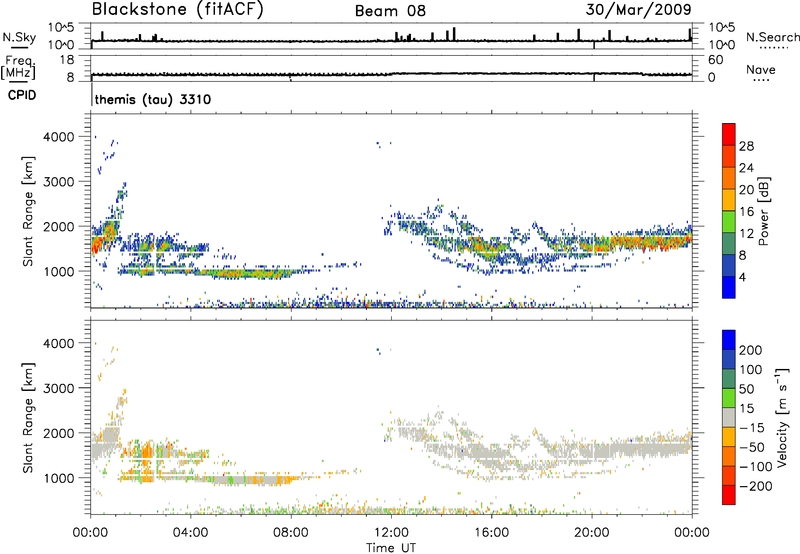Pick the red top segment of the Power color bar
Image resolution: width=800 pixels, height=554 pixels.
729,134
